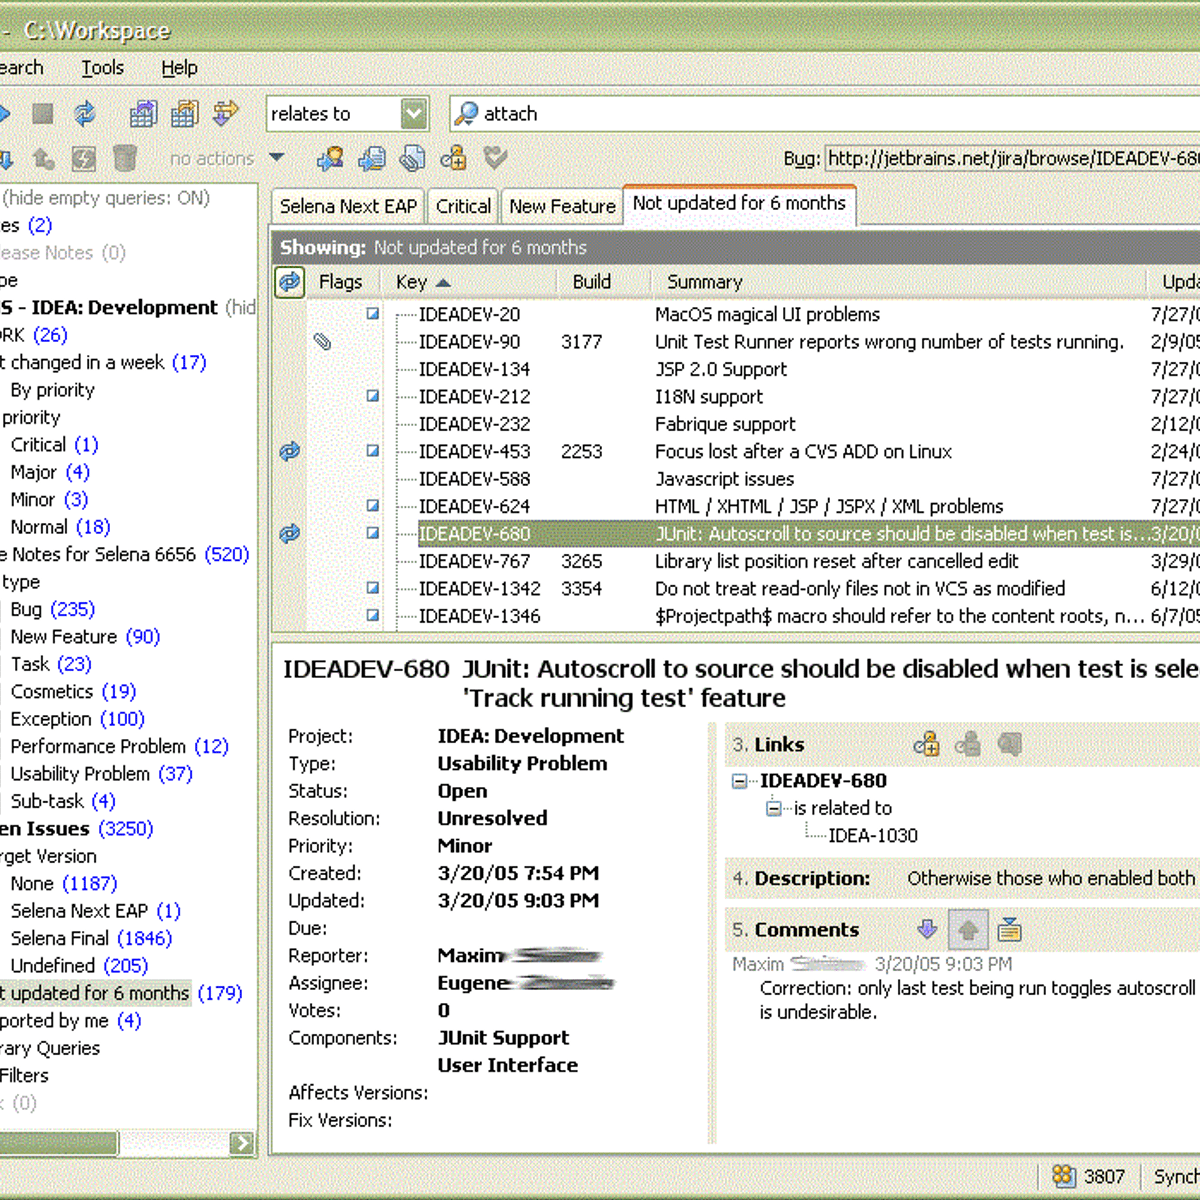Click the Bug URL field
This screenshot has width=1200, height=1200.
pos(1013,158)
